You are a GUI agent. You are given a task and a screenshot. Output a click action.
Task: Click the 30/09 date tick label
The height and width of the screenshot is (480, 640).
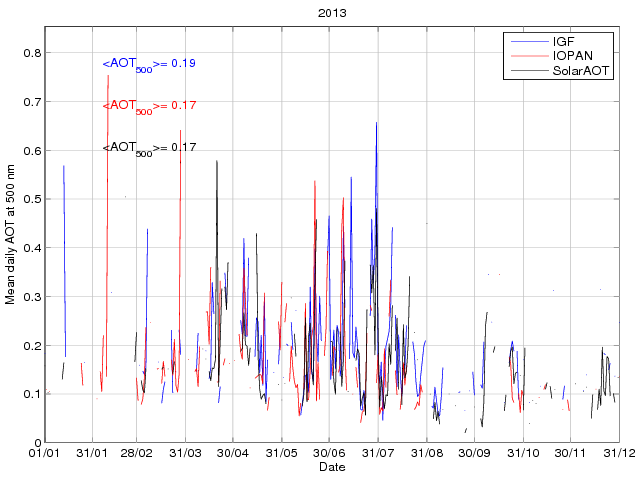tap(473, 454)
